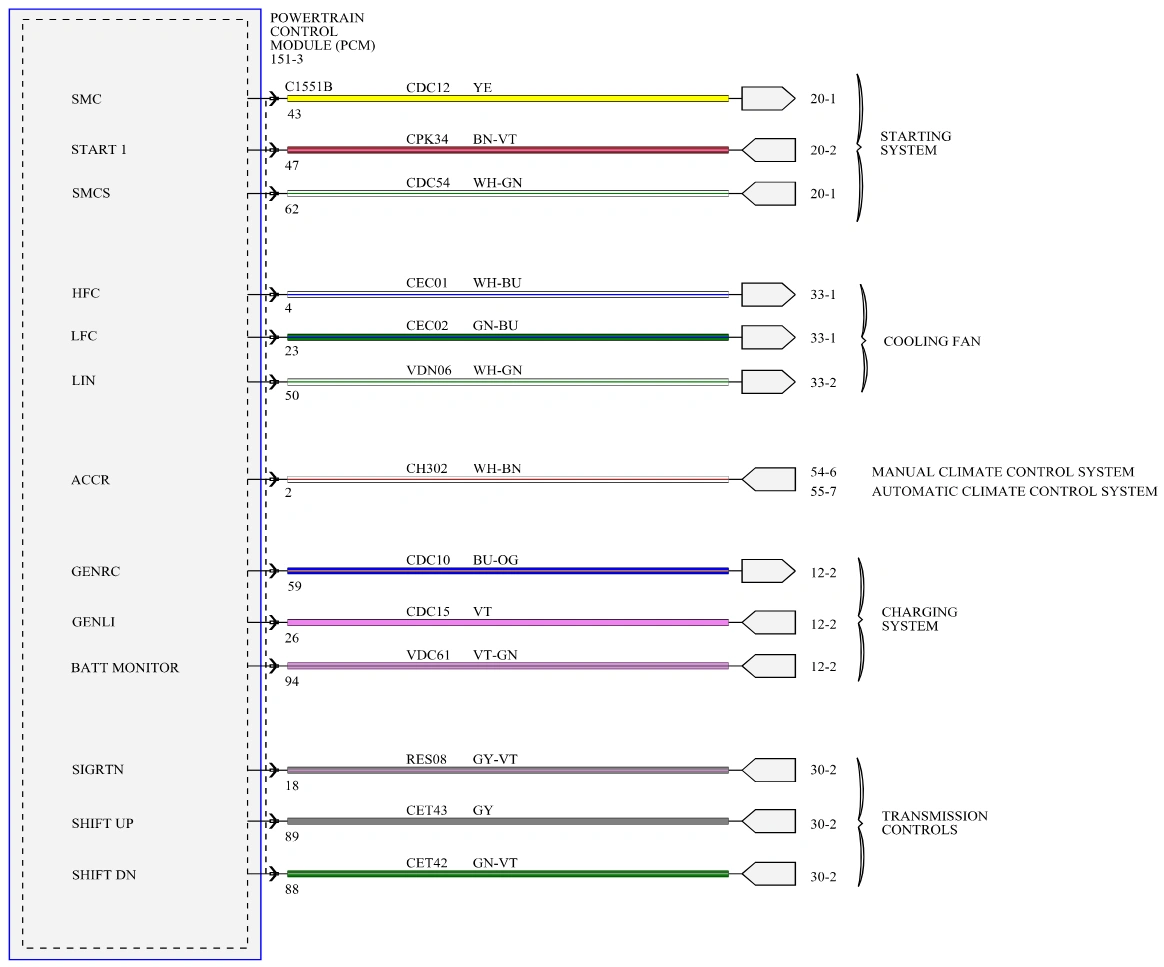
Task: Click the HFC pin label
Action: click(85, 293)
